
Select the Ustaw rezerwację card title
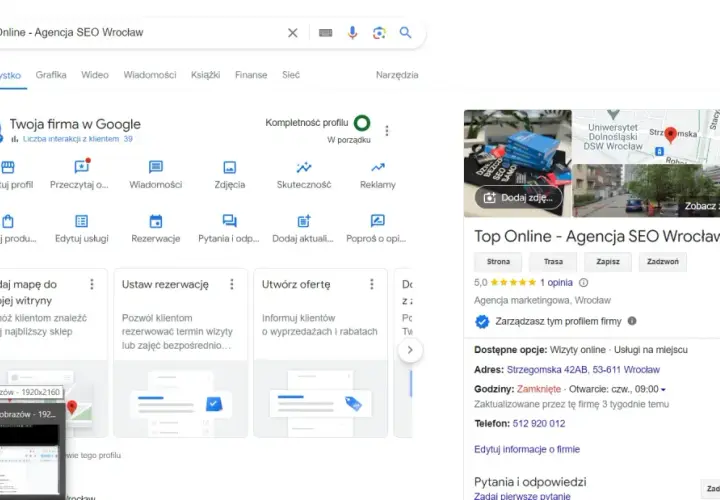coord(165,284)
